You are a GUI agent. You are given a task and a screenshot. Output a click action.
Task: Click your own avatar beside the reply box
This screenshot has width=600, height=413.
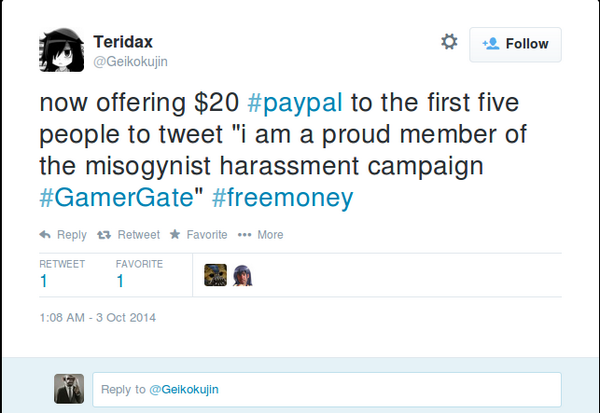coord(69,388)
